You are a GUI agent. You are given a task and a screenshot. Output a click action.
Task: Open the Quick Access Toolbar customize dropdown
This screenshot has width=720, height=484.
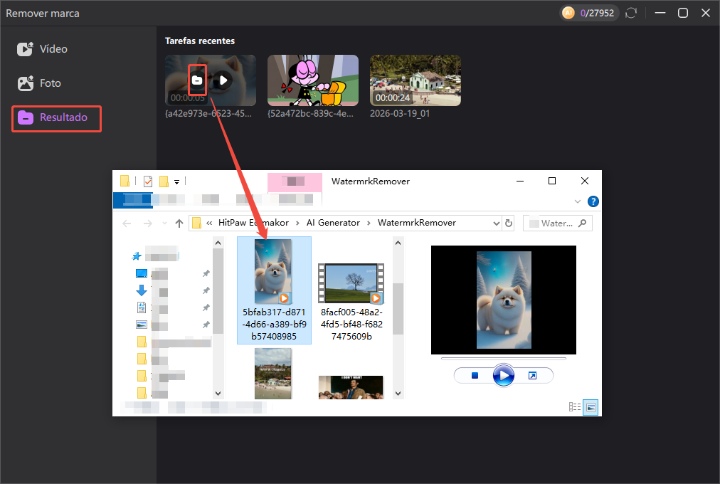(x=176, y=182)
